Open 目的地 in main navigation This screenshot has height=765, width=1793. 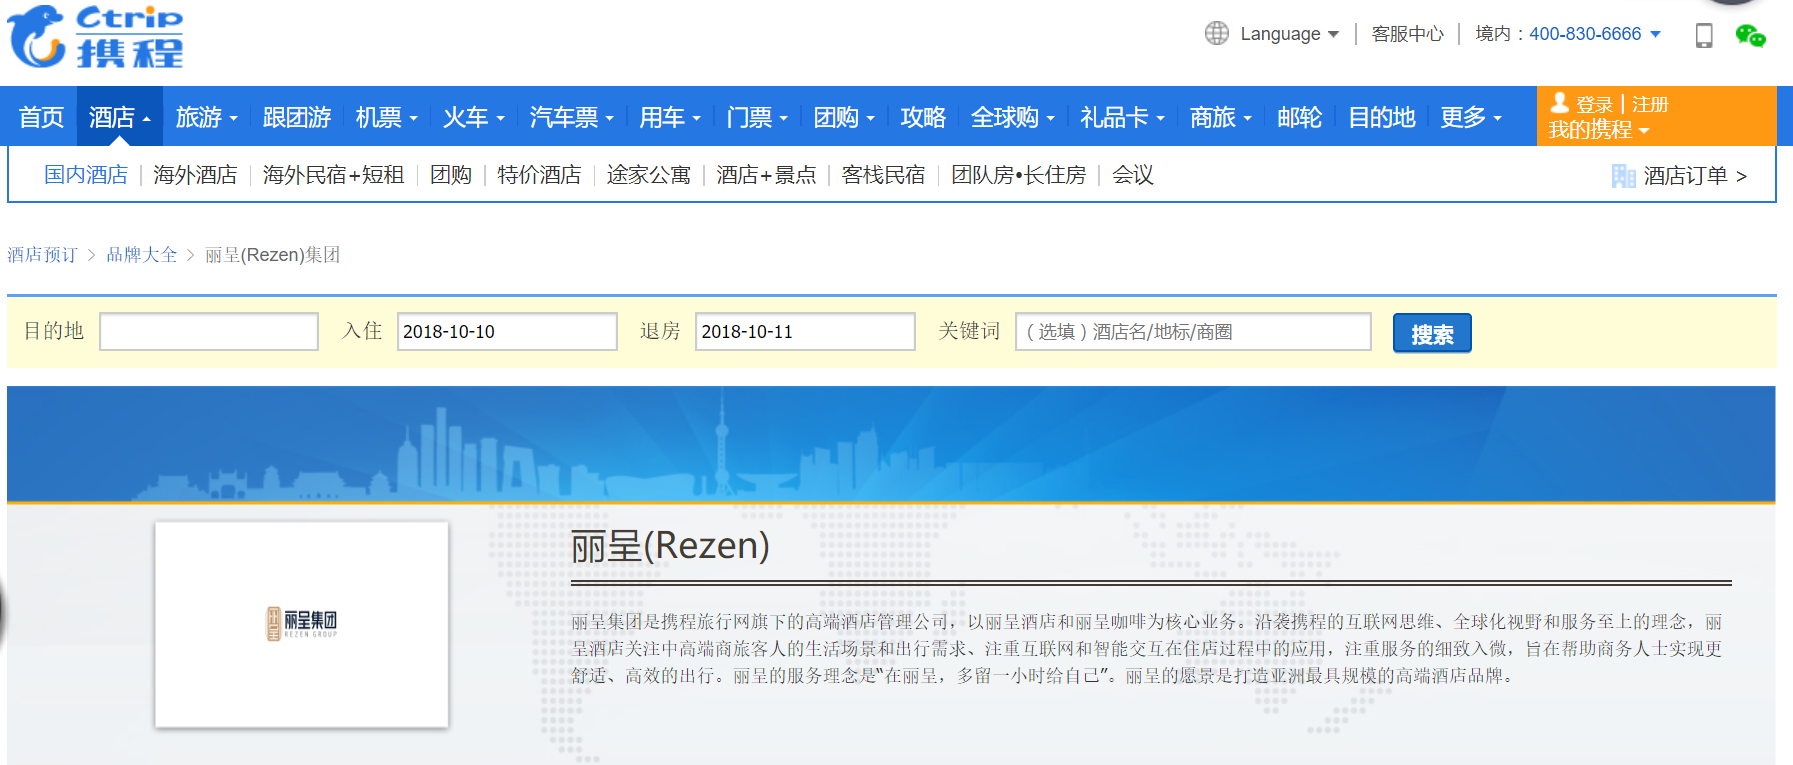pos(1382,117)
